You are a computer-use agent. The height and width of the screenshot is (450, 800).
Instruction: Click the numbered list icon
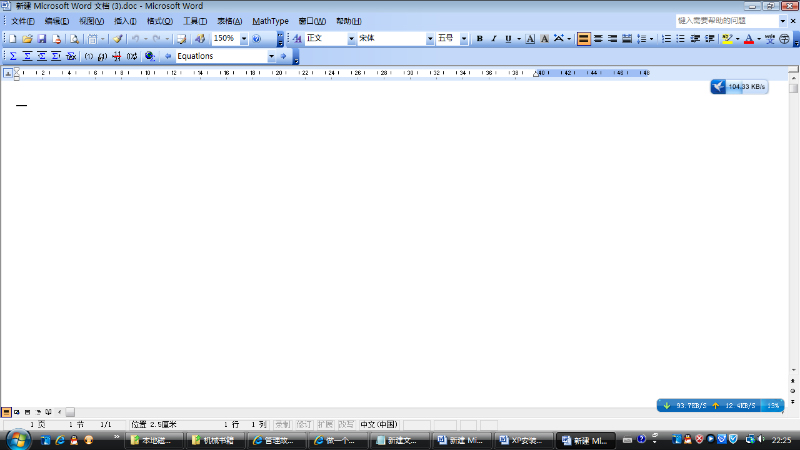coord(667,39)
